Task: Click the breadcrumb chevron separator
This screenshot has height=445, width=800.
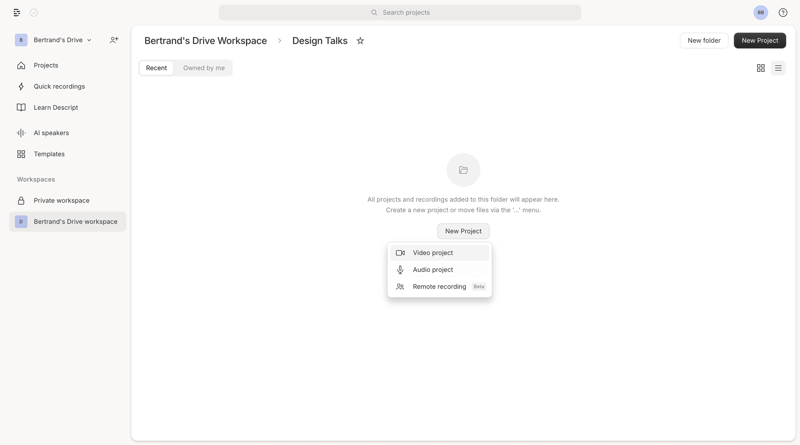Action: point(280,41)
